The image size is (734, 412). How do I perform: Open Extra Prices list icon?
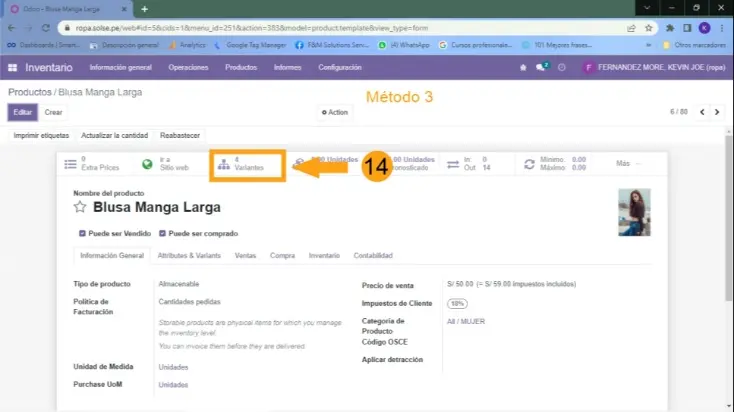tap(69, 164)
